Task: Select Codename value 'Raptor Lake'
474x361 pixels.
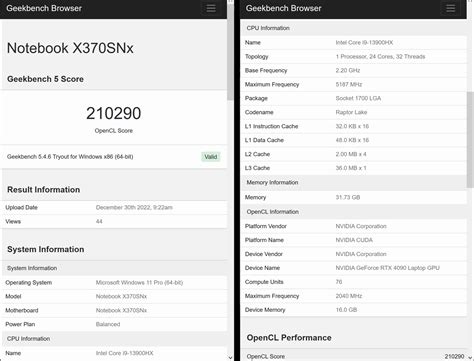Action: pyautogui.click(x=351, y=112)
